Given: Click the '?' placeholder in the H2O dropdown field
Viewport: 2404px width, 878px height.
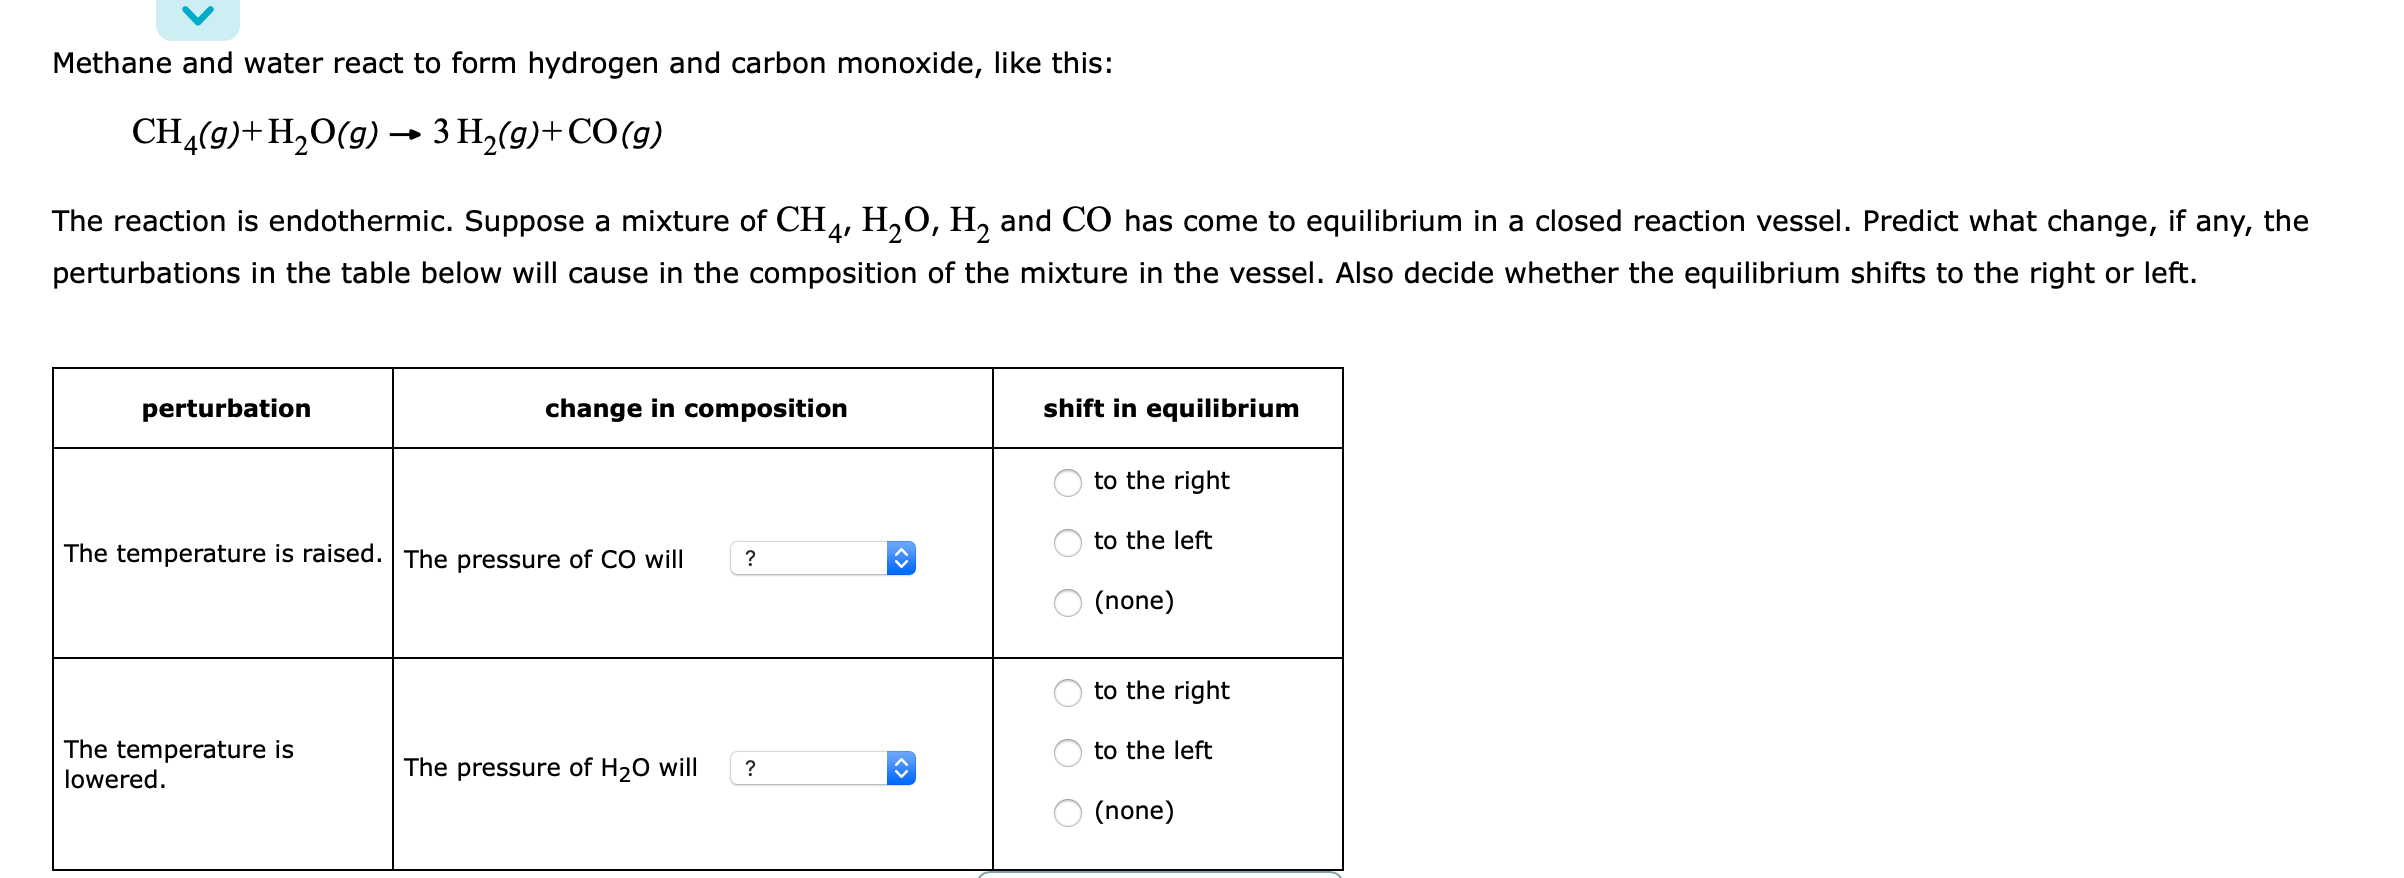Looking at the screenshot, I should coord(751,767).
